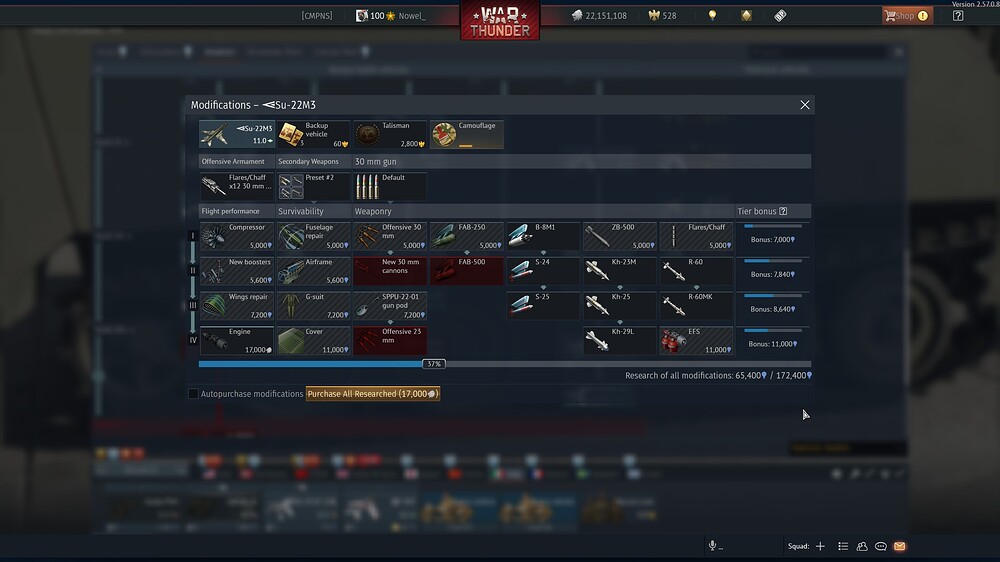This screenshot has height=562, width=1000.
Task: Click the modification research progress bar
Action: 504,364
